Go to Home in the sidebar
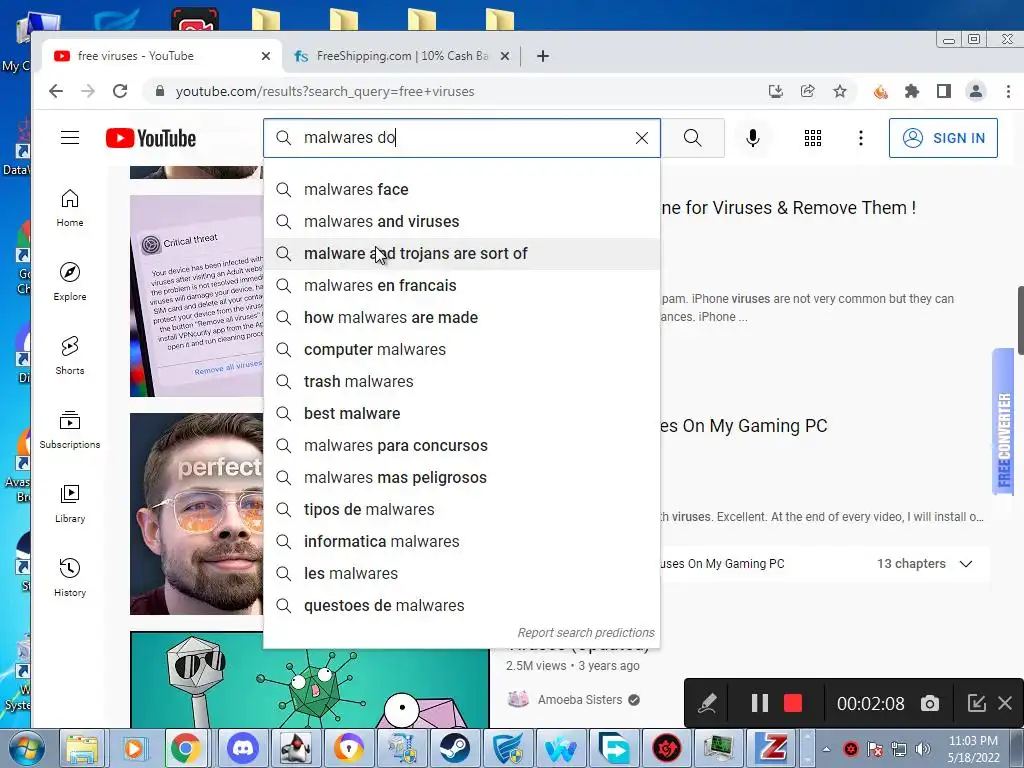The height and width of the screenshot is (768, 1024). (x=70, y=208)
